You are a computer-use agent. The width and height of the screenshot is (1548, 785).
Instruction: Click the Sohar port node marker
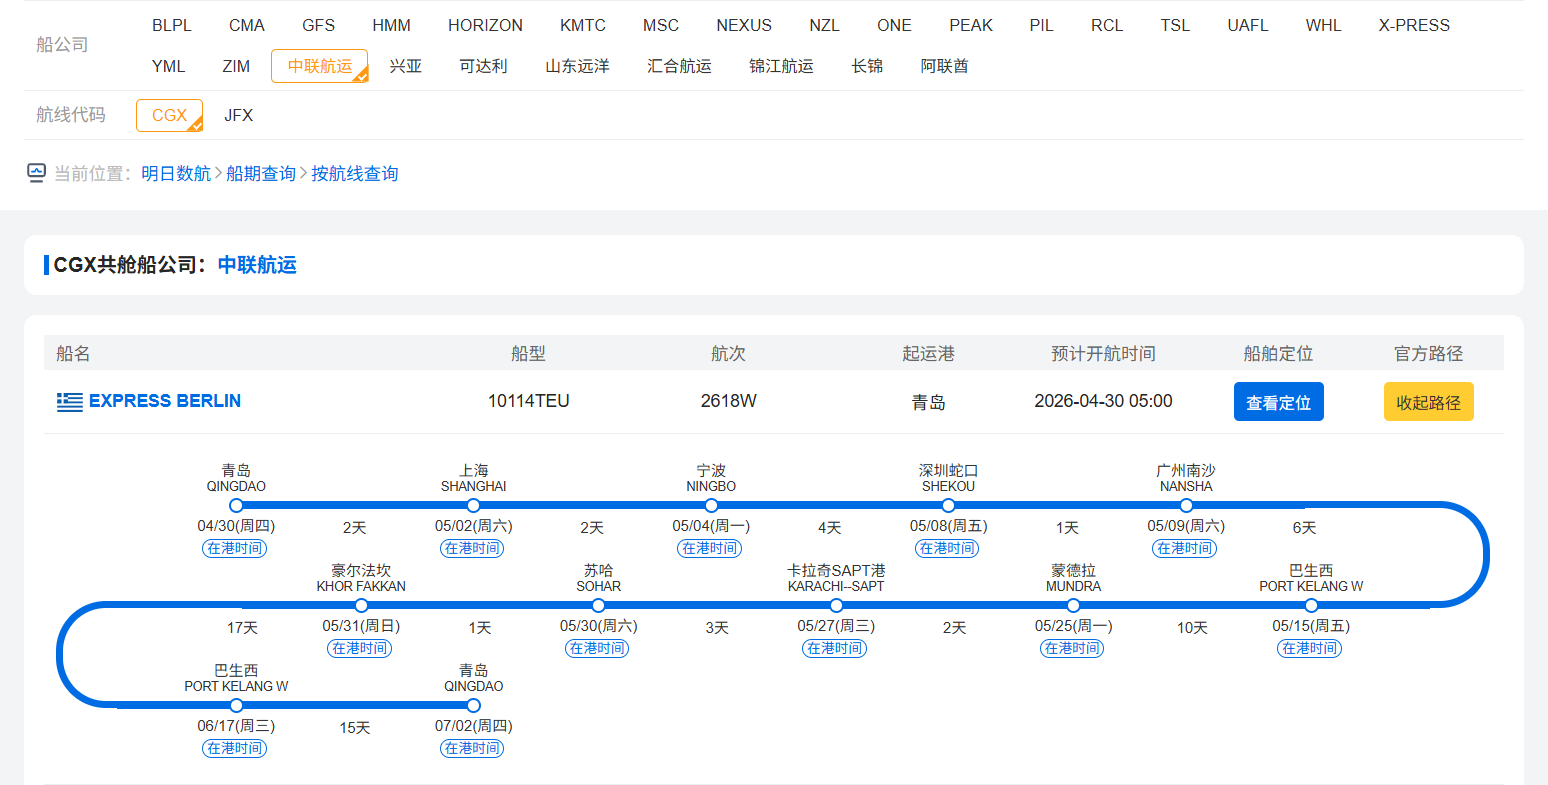click(598, 605)
